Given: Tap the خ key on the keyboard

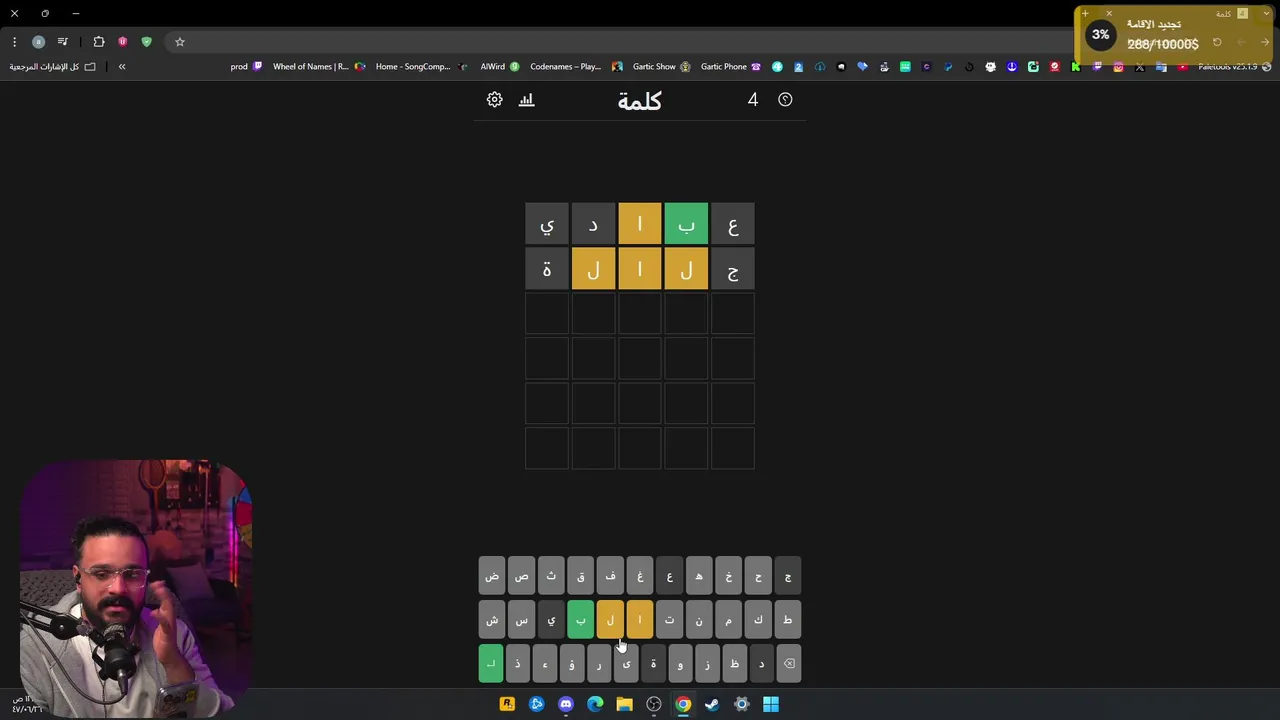Looking at the screenshot, I should [x=728, y=576].
